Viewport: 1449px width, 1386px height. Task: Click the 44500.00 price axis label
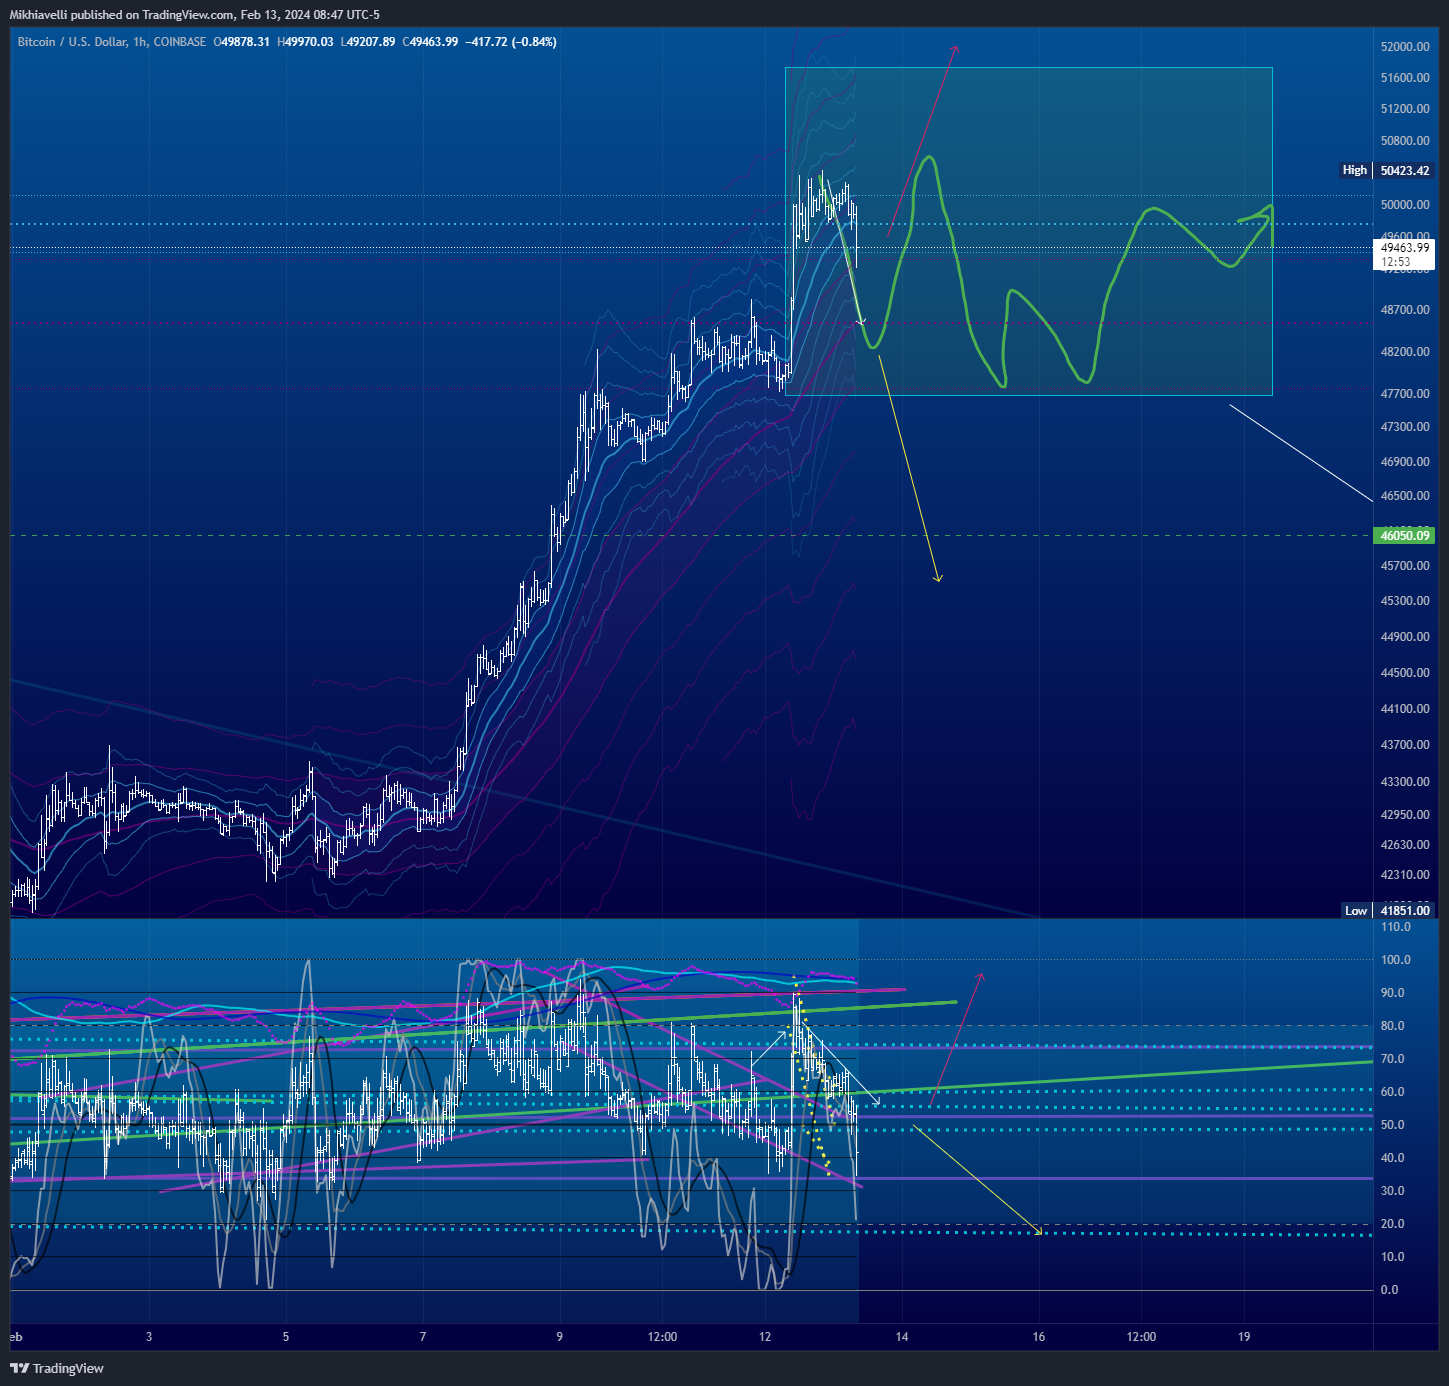click(x=1405, y=673)
